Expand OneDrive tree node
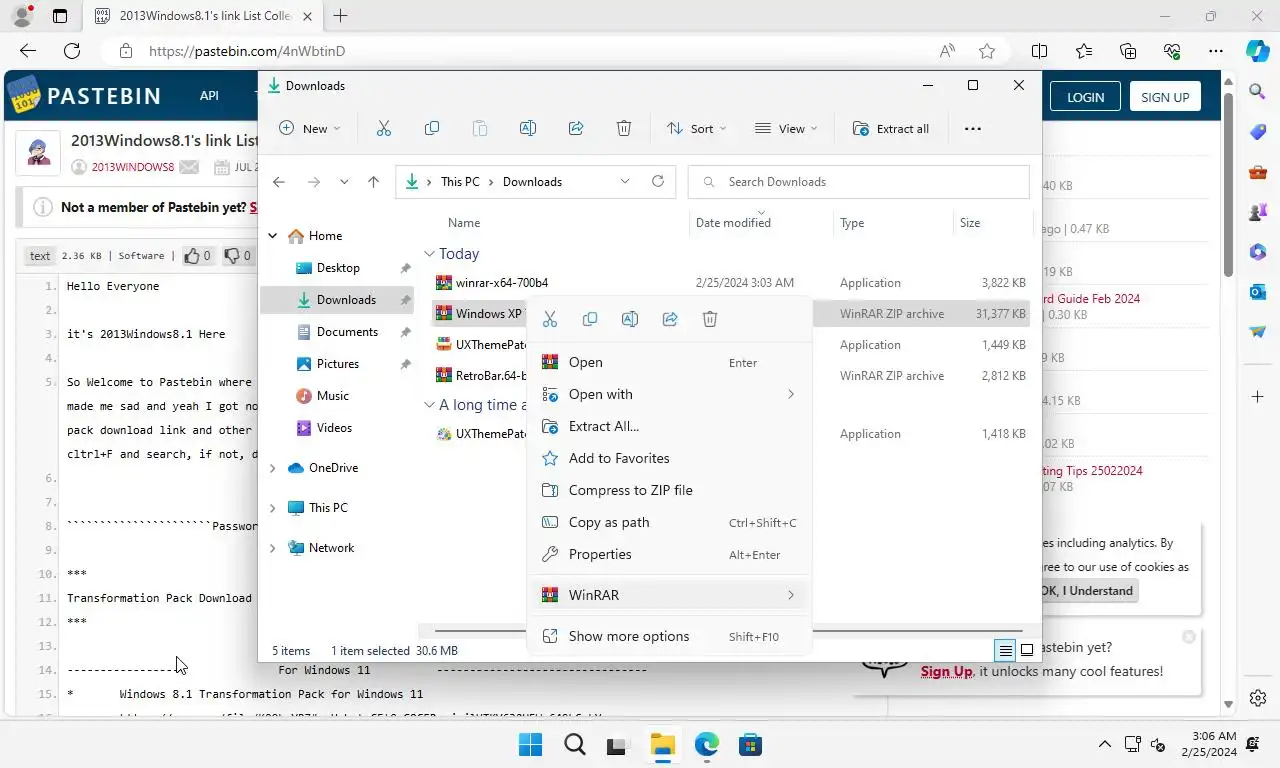This screenshot has height=768, width=1280. click(x=272, y=468)
